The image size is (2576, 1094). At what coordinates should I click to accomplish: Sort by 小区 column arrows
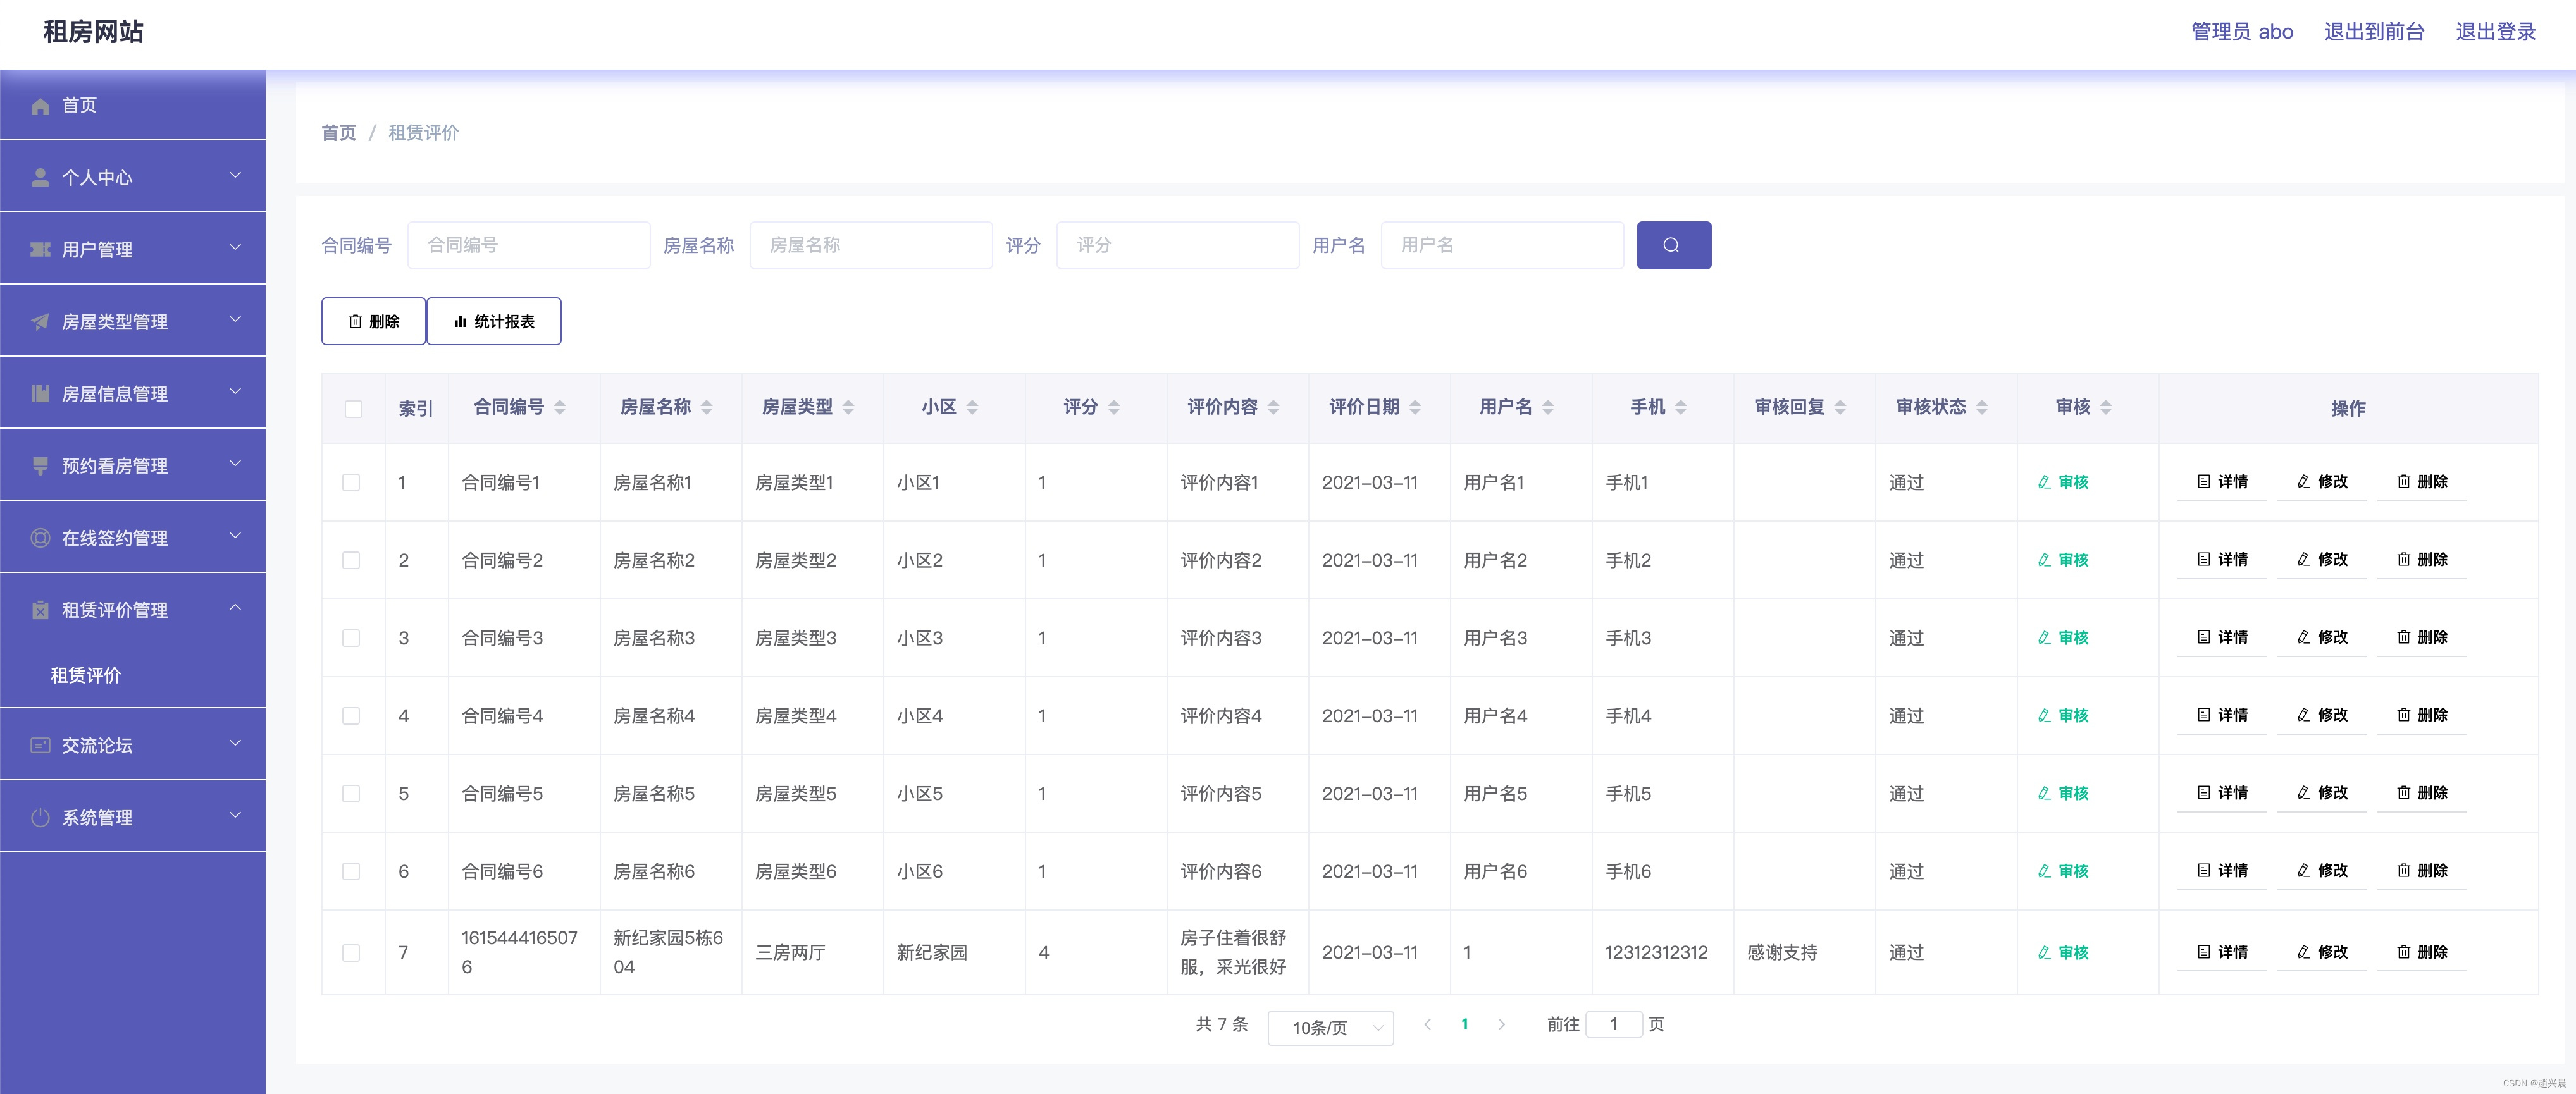[x=972, y=407]
